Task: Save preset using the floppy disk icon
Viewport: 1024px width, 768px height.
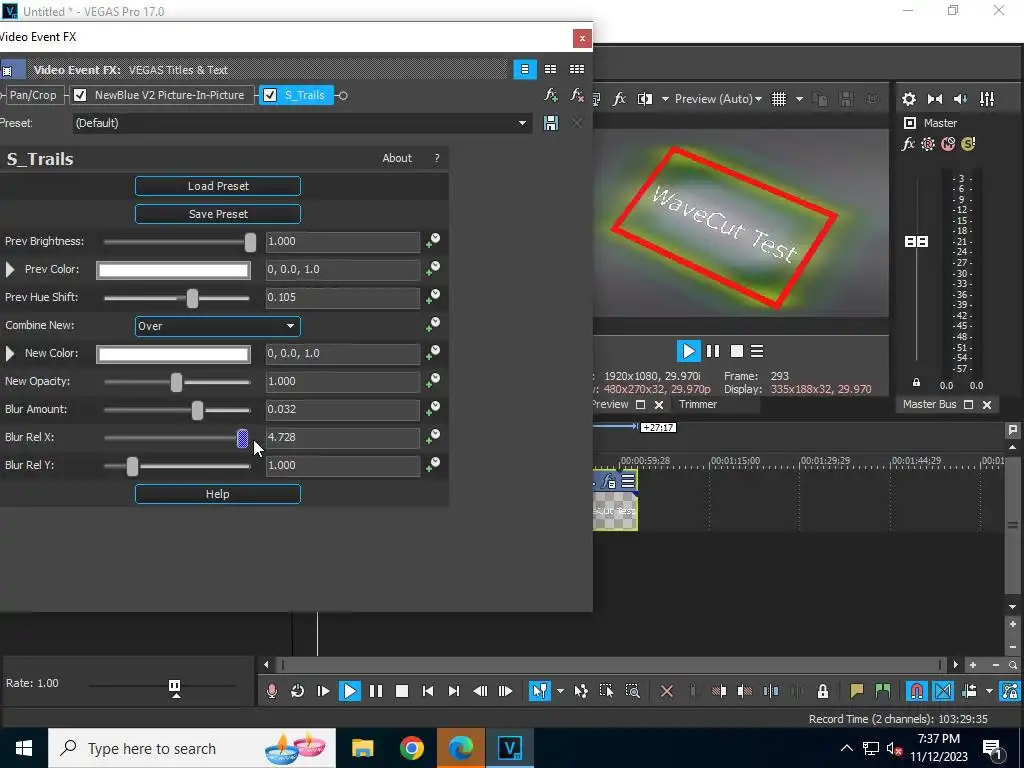Action: [x=551, y=123]
